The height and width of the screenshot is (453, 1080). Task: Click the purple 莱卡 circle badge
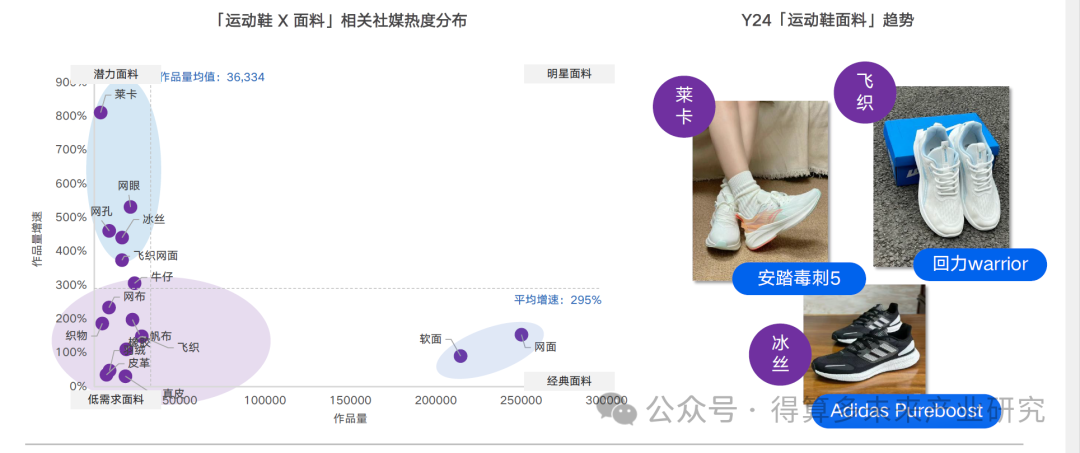[x=683, y=106]
